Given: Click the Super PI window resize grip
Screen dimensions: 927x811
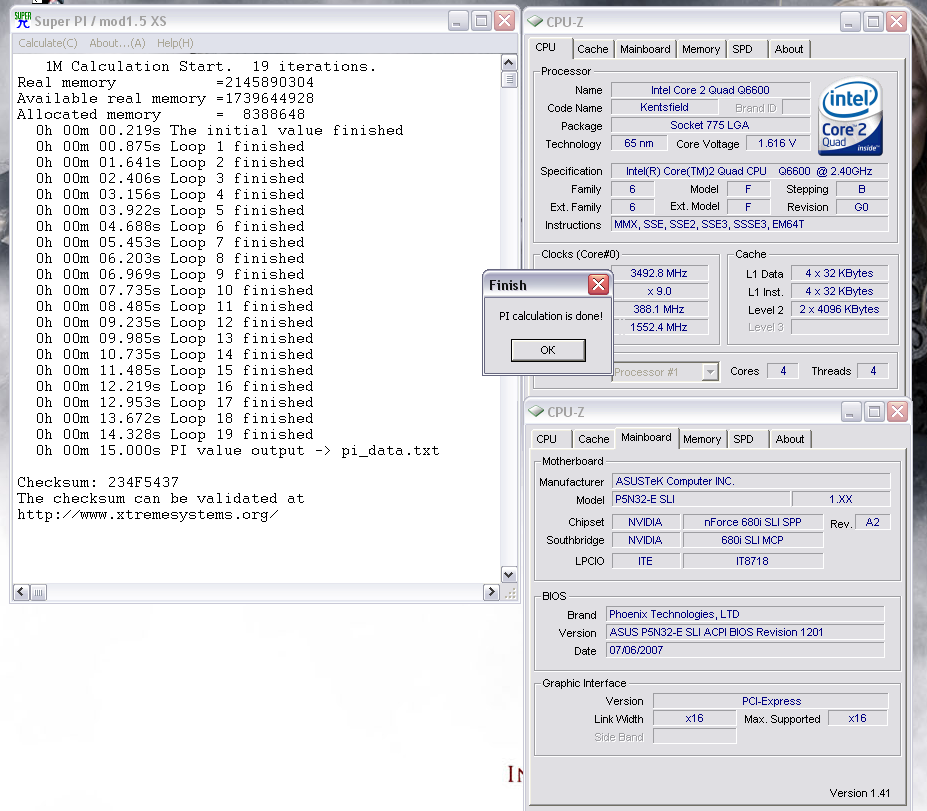Looking at the screenshot, I should tap(510, 592).
